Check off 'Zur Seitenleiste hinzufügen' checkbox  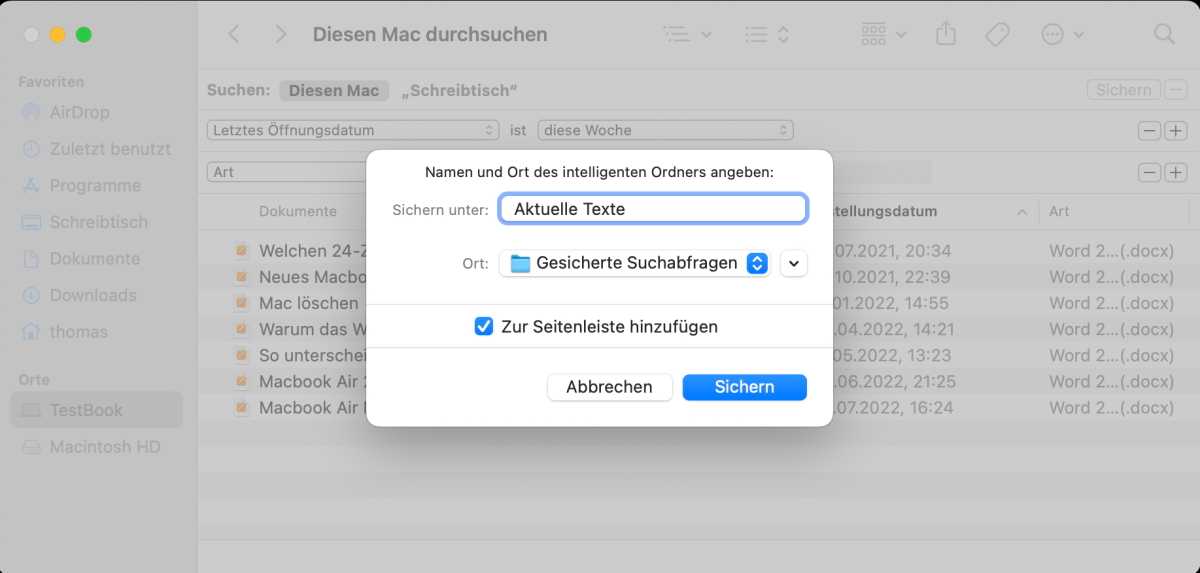(x=484, y=326)
